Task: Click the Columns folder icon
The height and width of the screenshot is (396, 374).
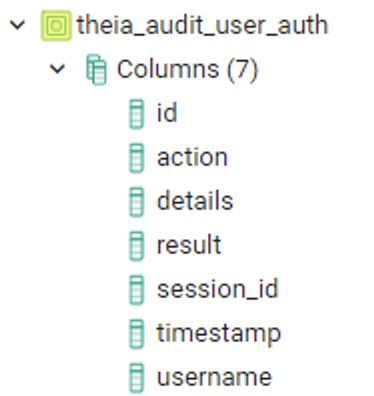Action: coord(96,70)
